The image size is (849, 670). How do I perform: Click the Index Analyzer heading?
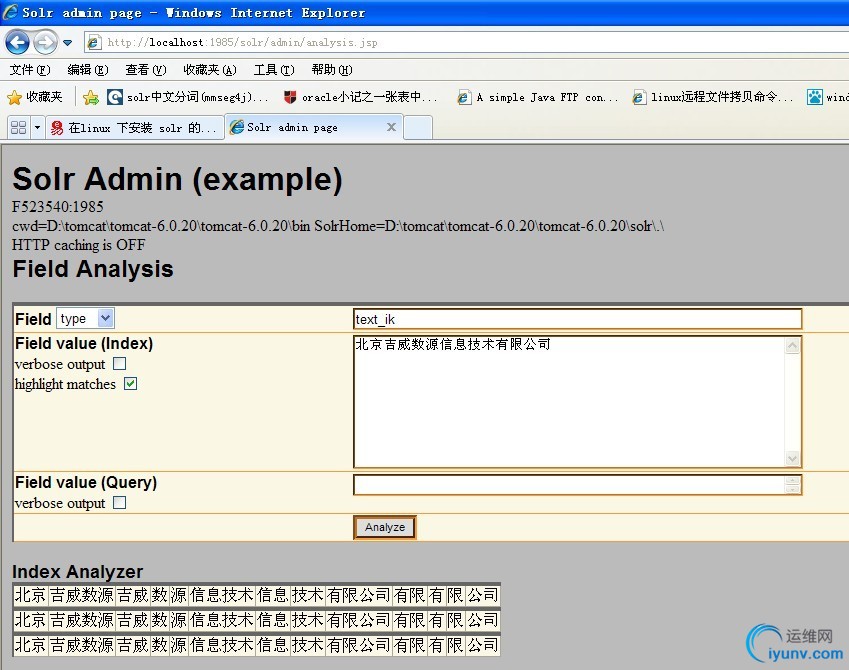click(77, 571)
